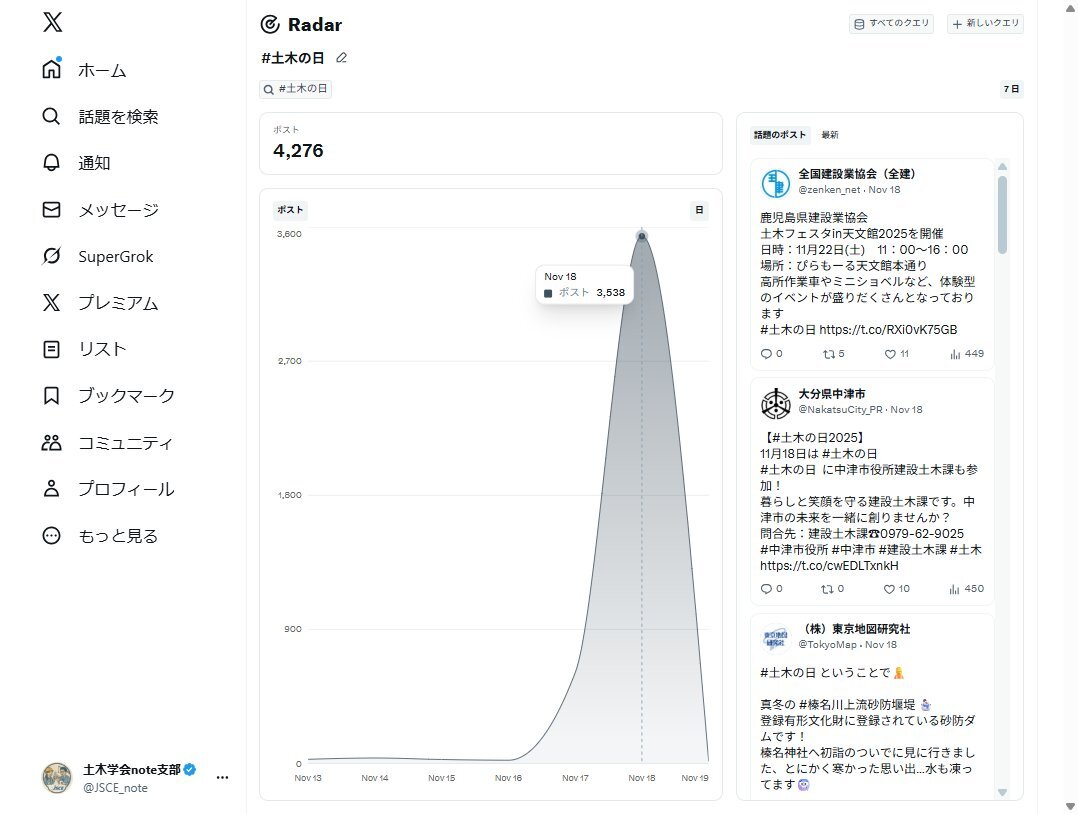Repost the 大分県中津市 post

click(x=832, y=589)
